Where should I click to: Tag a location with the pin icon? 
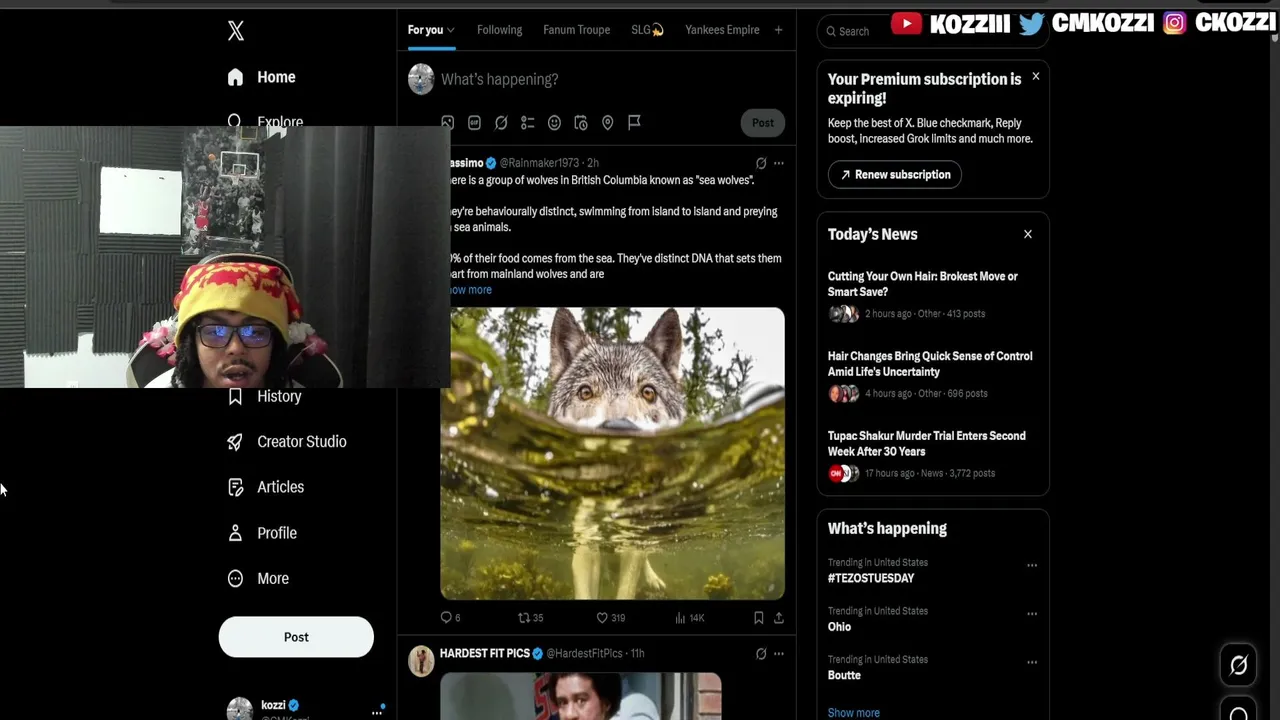(x=607, y=123)
